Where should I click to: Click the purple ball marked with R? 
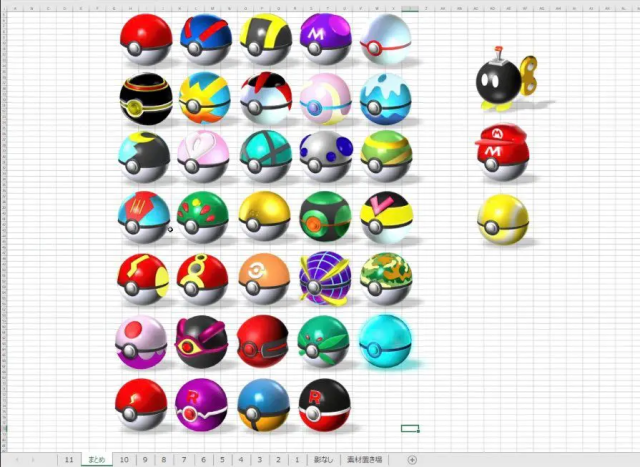pos(203,404)
